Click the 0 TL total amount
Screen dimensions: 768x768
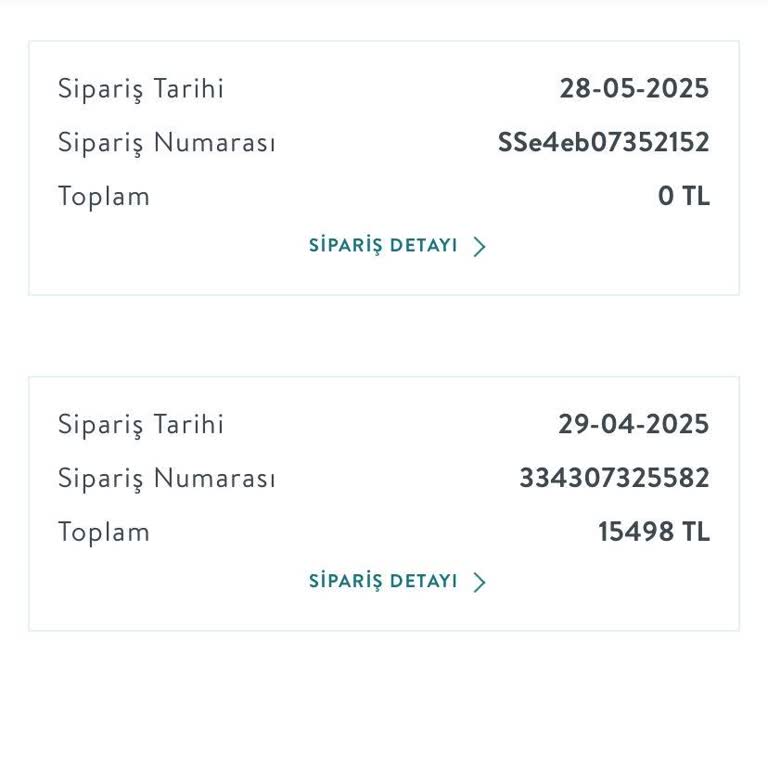click(684, 197)
